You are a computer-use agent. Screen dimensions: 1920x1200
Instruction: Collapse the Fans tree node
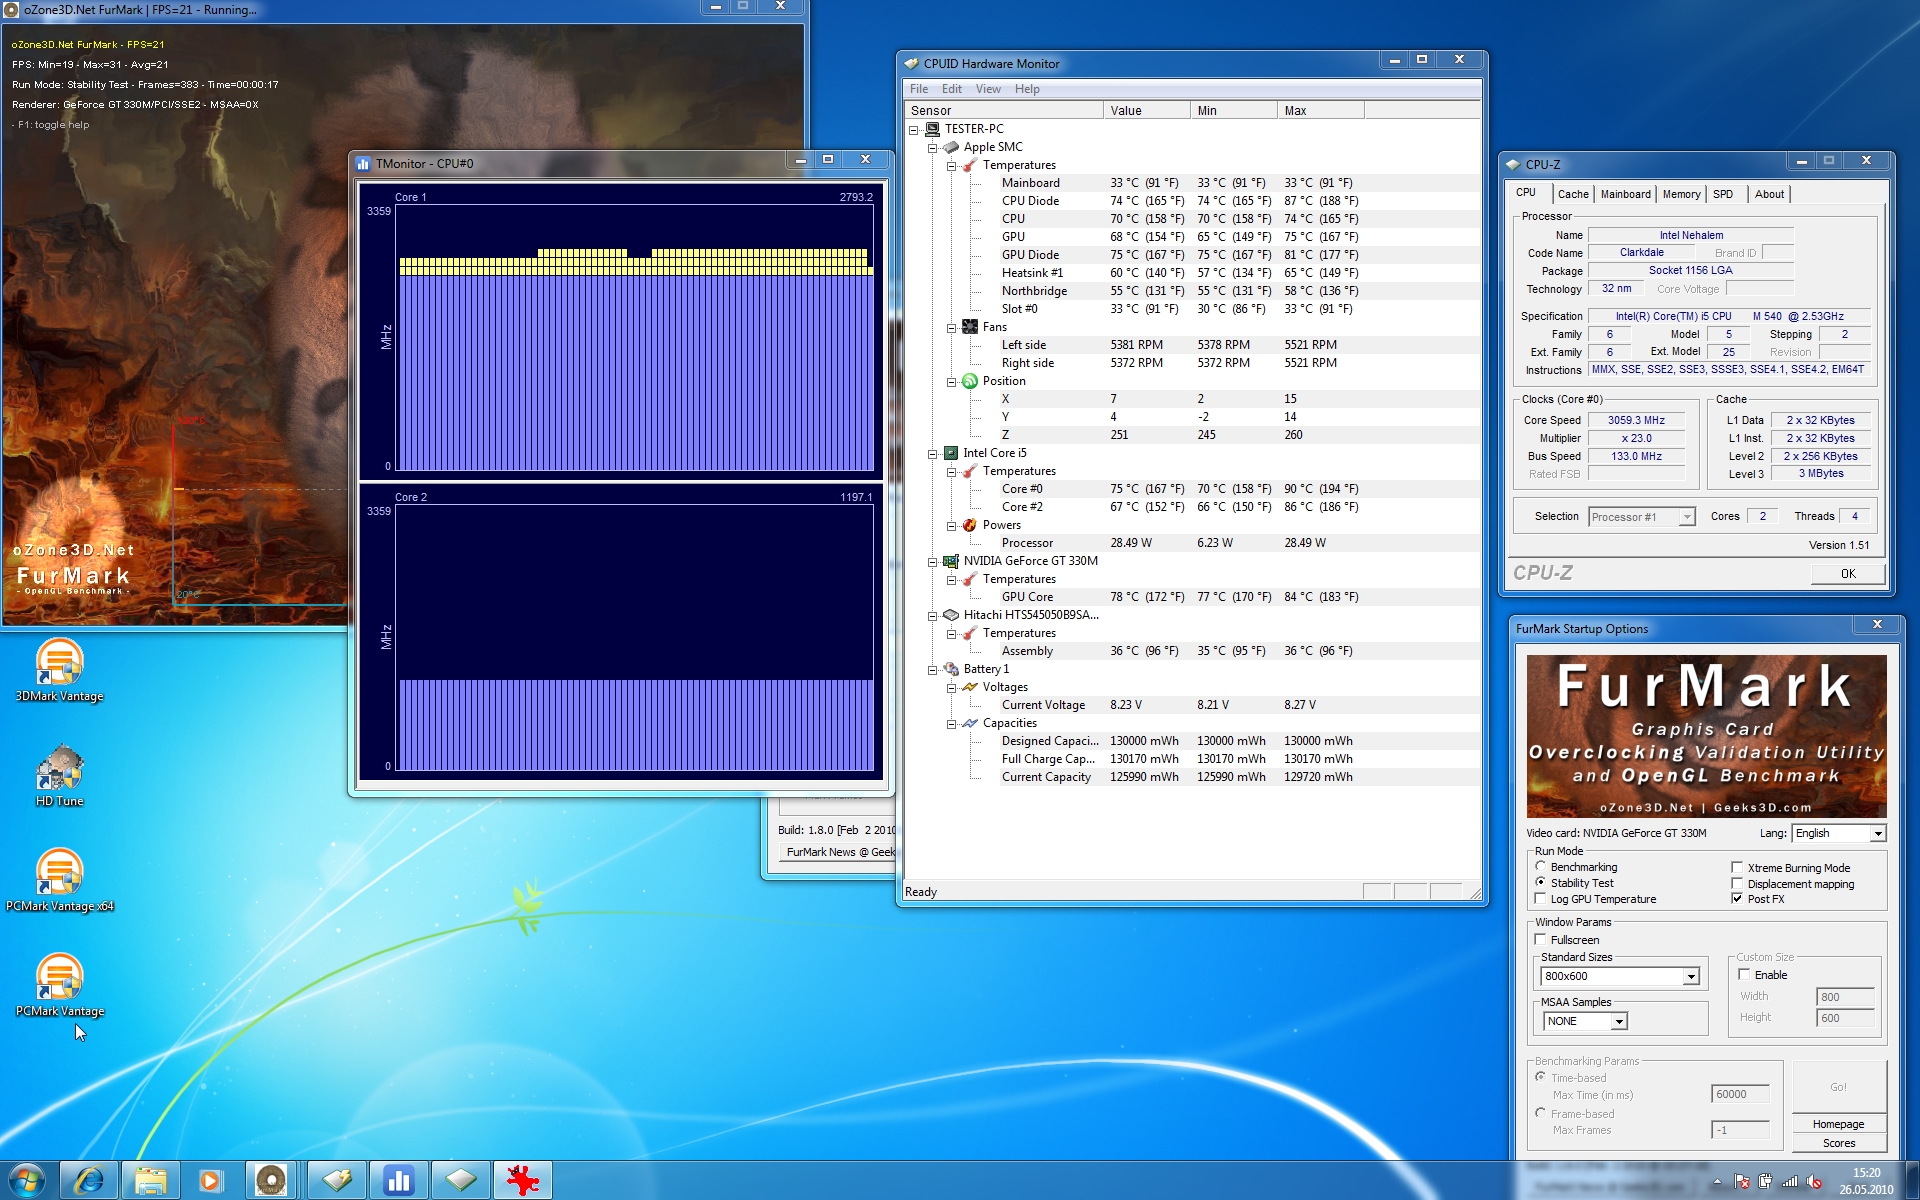click(952, 328)
